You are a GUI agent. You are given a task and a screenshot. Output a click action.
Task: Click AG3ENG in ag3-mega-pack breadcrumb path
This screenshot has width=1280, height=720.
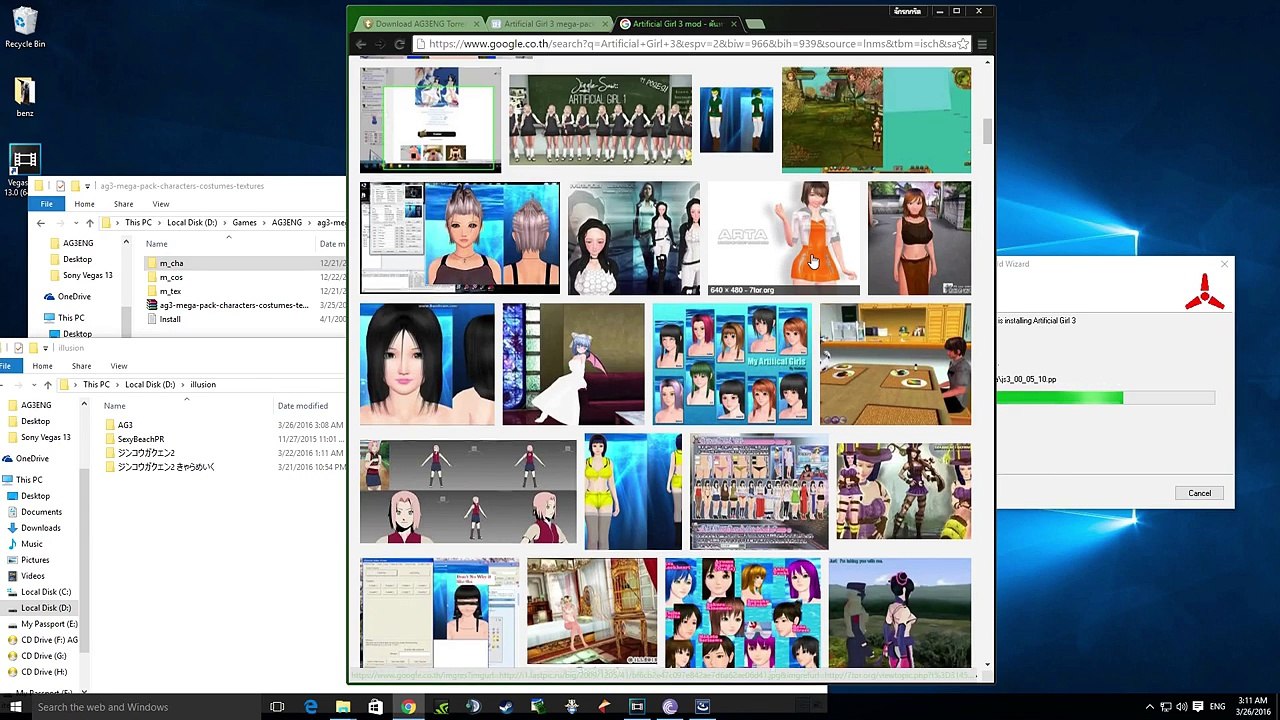pos(287,223)
